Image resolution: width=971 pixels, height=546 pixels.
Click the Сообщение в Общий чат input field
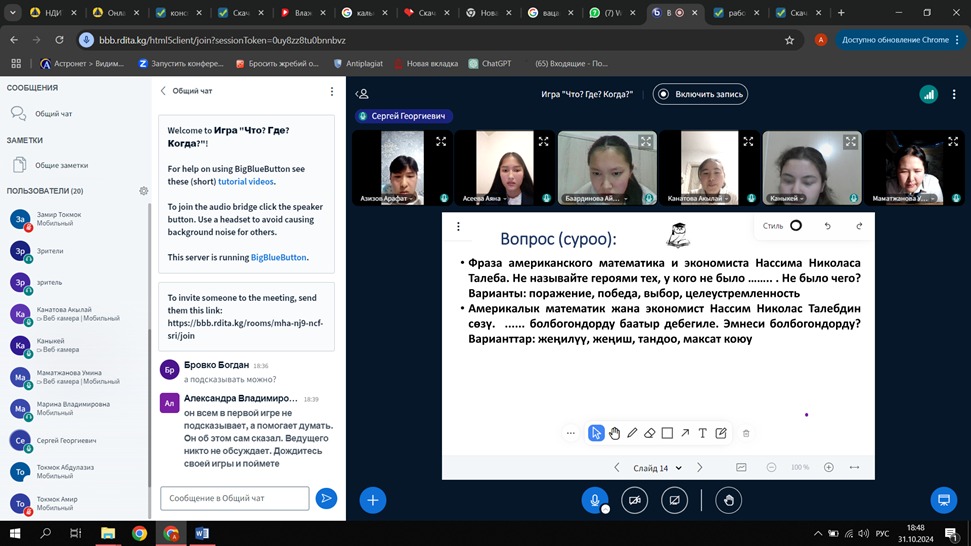(234, 498)
